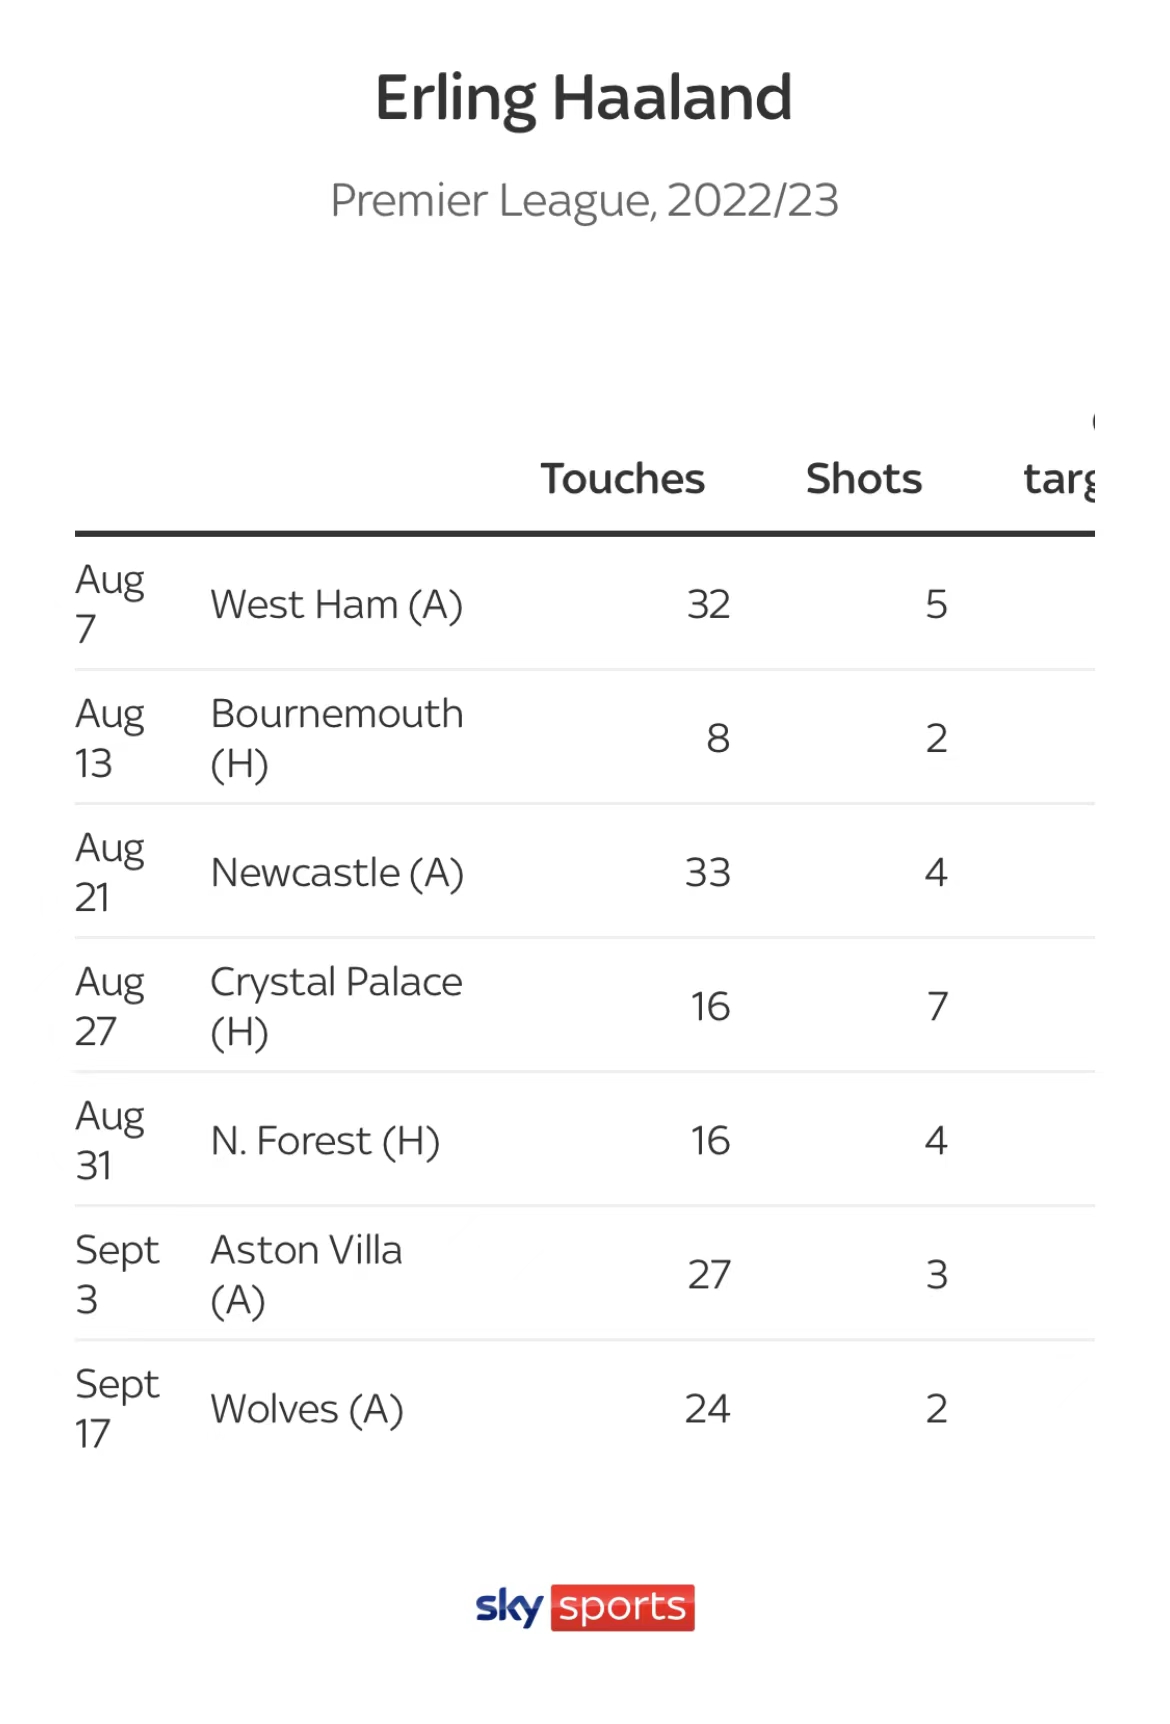Select the Crystal Palace (H) fixture
Image resolution: width=1170 pixels, height=1724 pixels.
point(336,1006)
